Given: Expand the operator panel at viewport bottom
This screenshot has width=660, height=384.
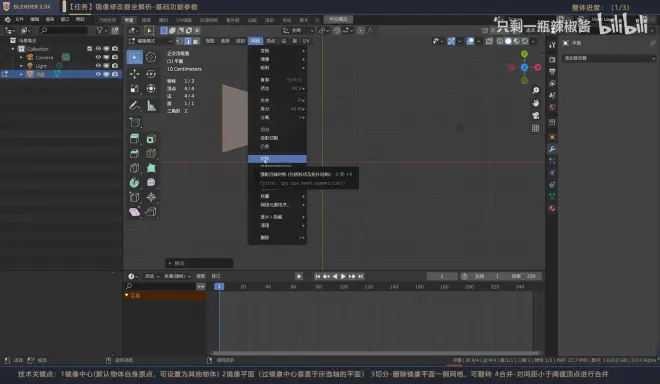Looking at the screenshot, I should [199, 263].
